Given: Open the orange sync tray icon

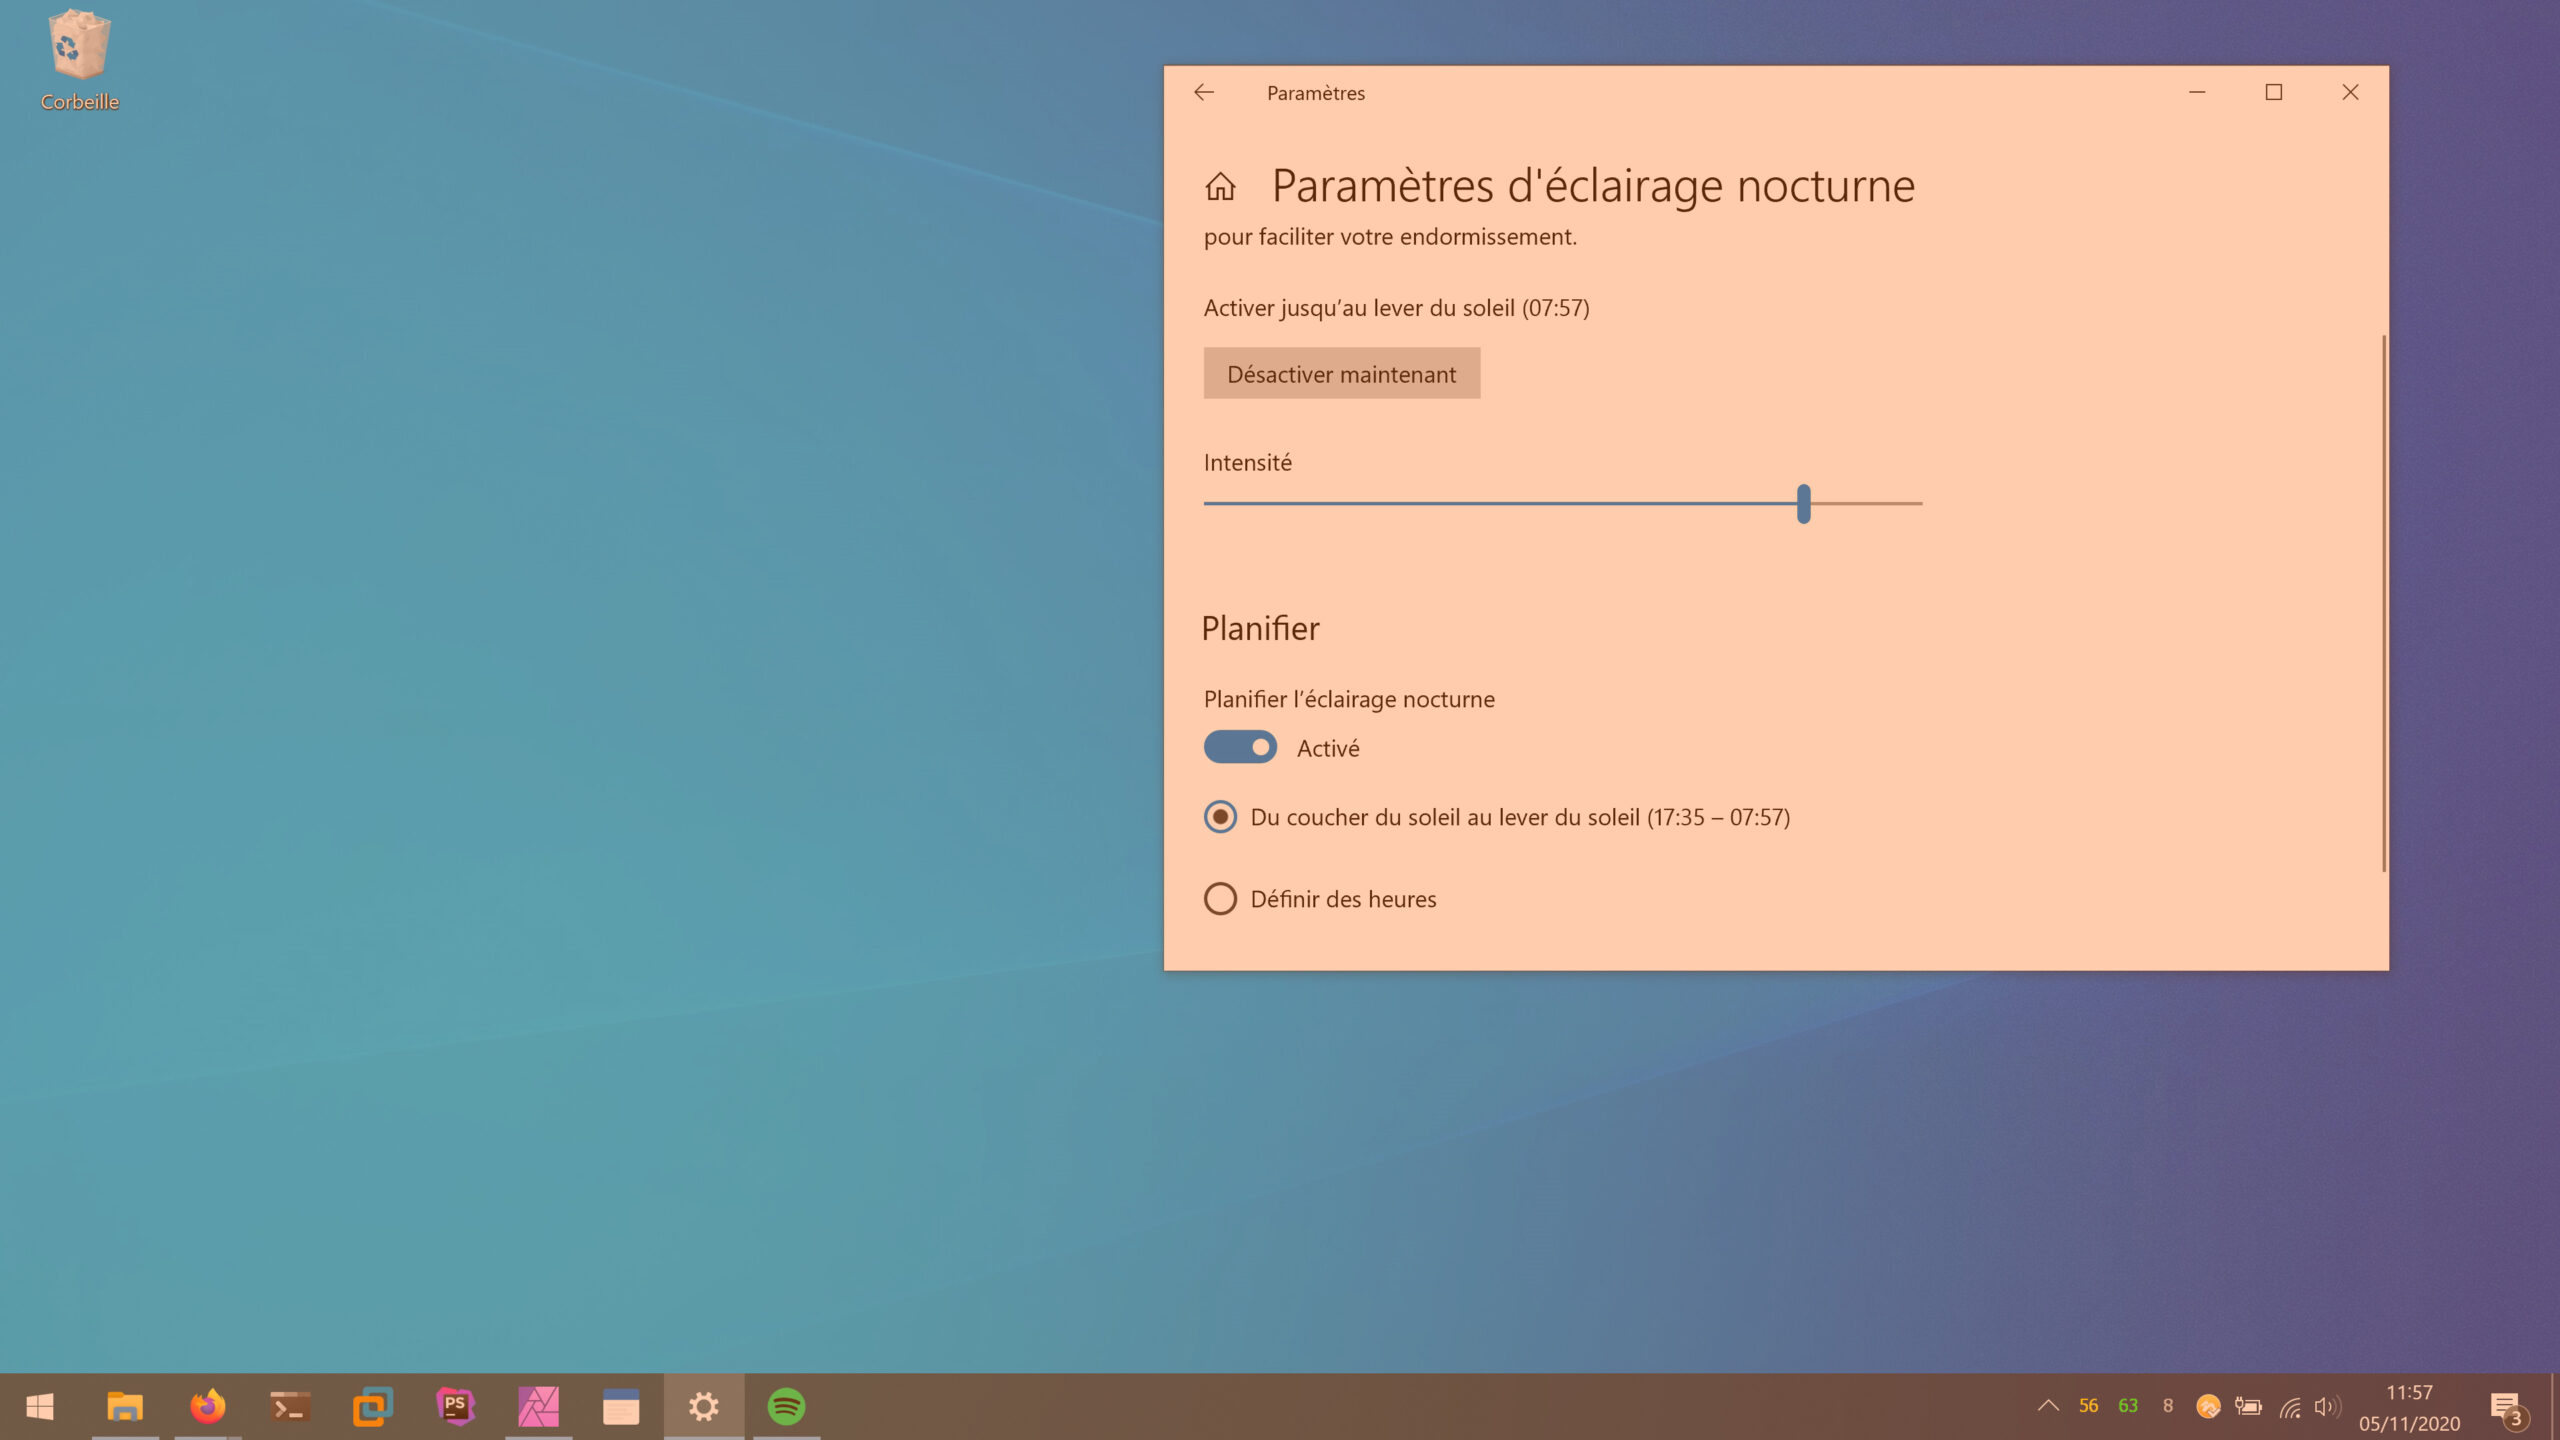Looking at the screenshot, I should tap(2208, 1407).
